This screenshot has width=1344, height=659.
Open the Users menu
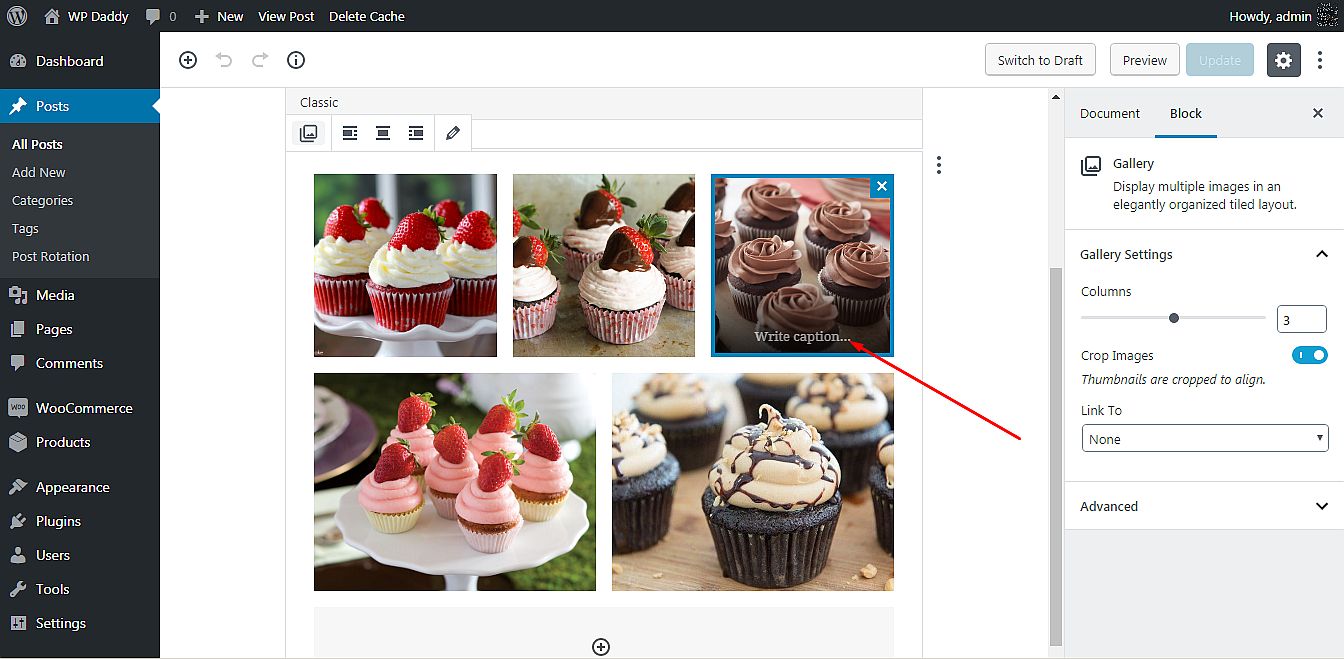click(80, 555)
